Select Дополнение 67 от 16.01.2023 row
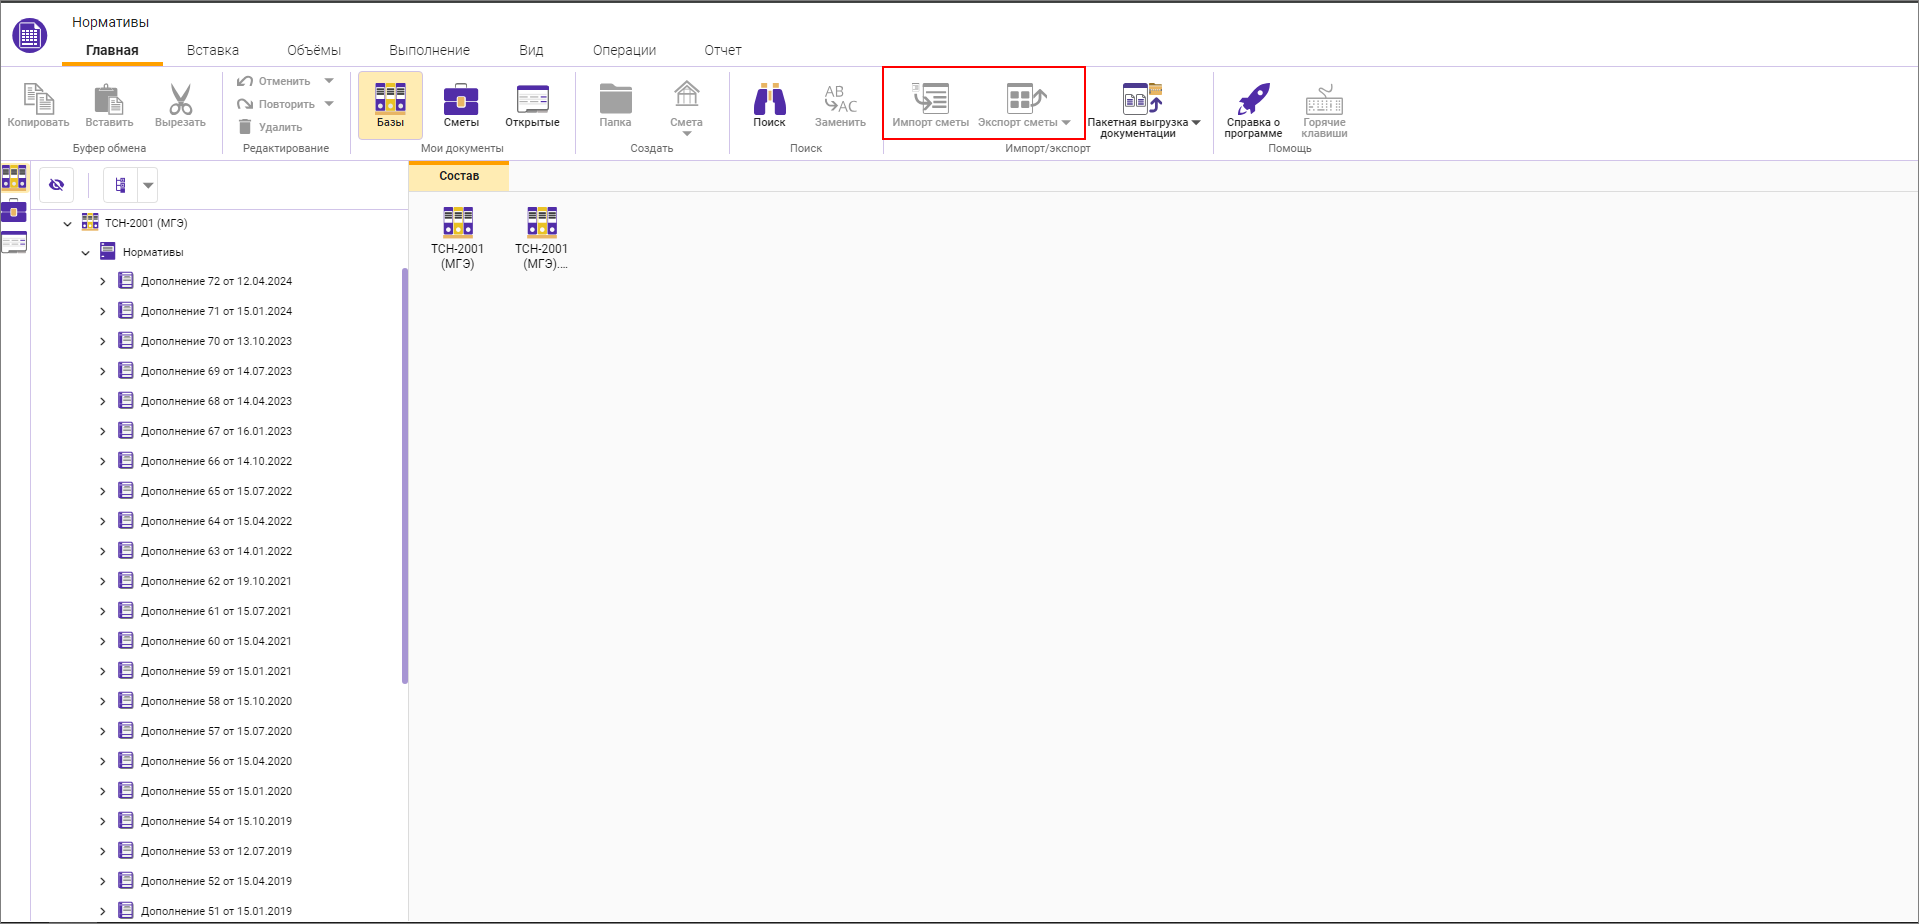 click(x=216, y=431)
